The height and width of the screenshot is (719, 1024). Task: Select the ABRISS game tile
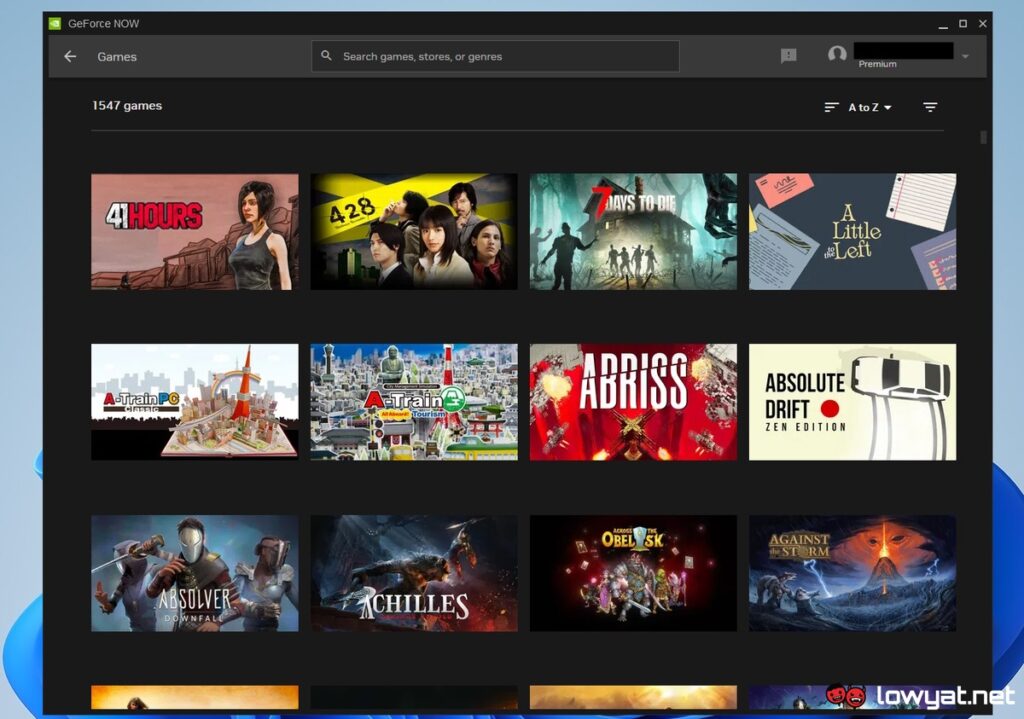[633, 402]
